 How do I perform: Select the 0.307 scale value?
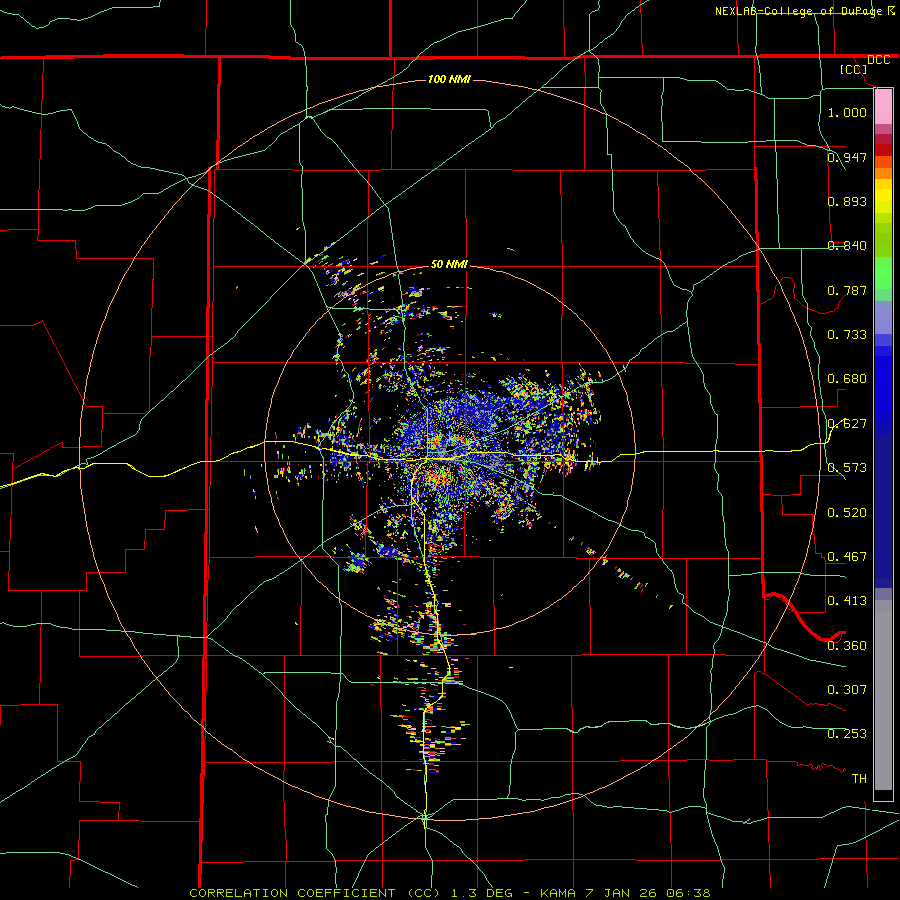pyautogui.click(x=847, y=690)
